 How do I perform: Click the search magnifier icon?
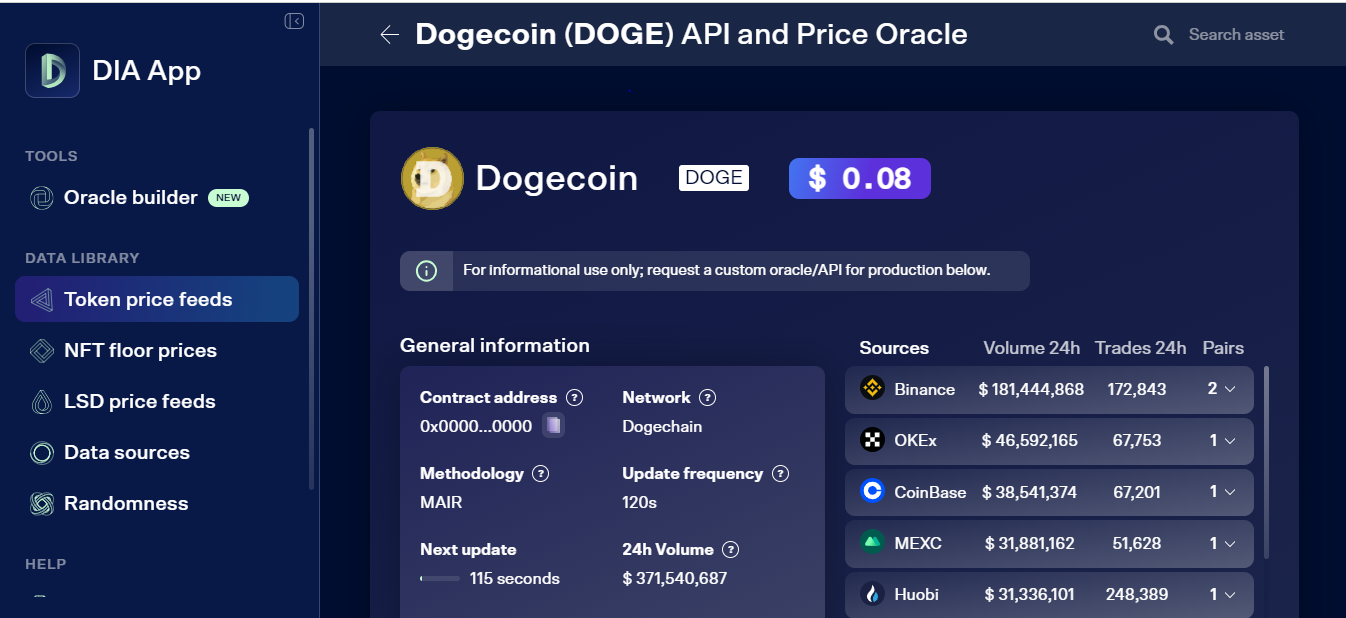[x=1162, y=33]
